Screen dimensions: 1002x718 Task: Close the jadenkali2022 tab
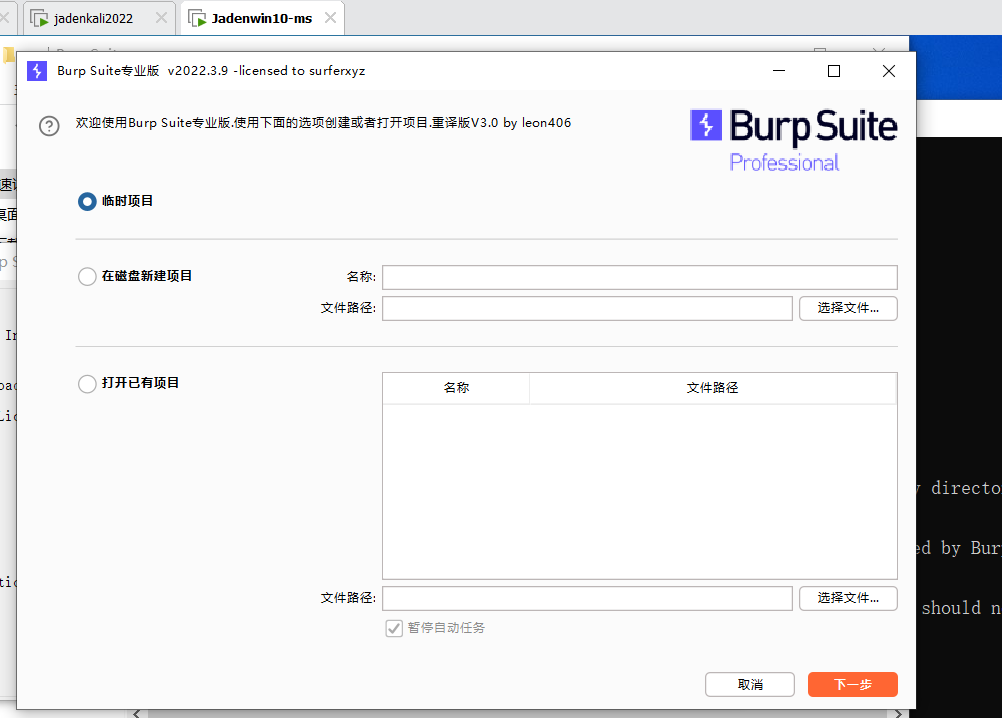point(162,18)
